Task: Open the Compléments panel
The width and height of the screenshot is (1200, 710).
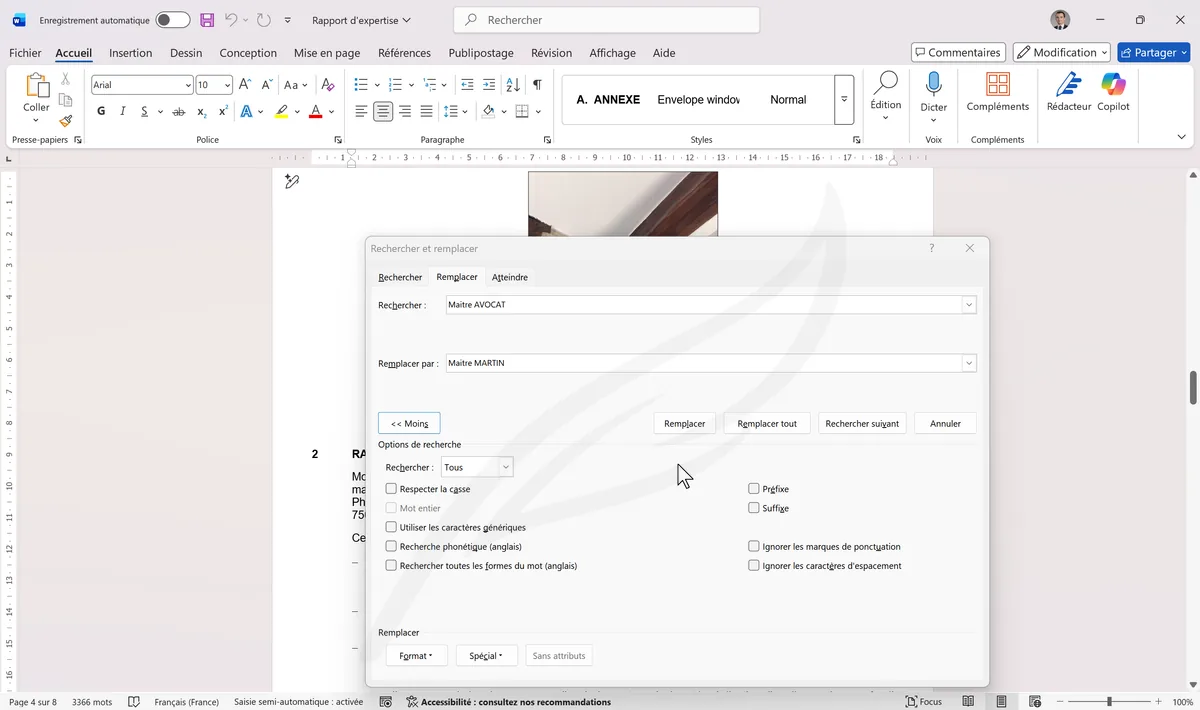Action: pyautogui.click(x=997, y=95)
